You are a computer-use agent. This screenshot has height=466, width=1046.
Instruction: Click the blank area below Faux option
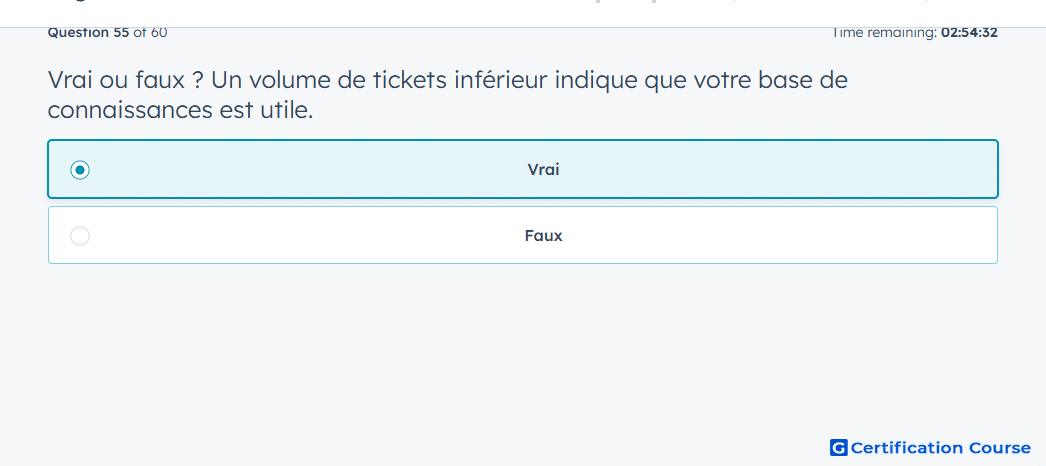(523, 347)
